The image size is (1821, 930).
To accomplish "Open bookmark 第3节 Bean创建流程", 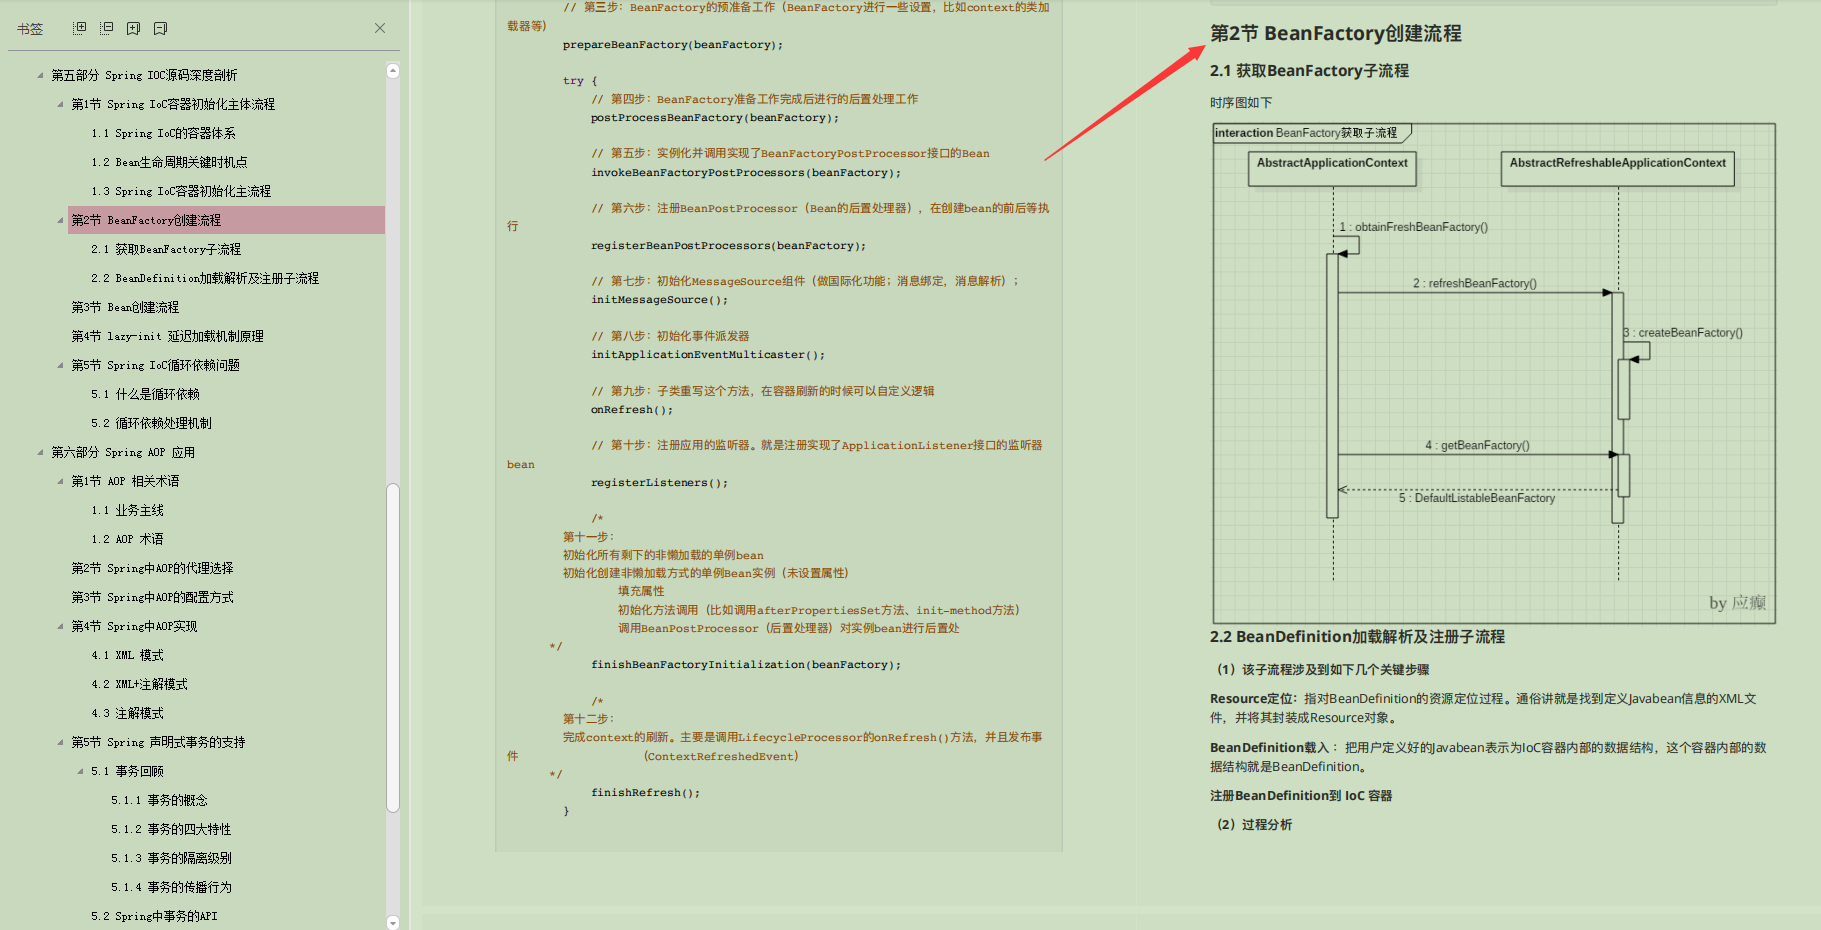I will point(125,307).
